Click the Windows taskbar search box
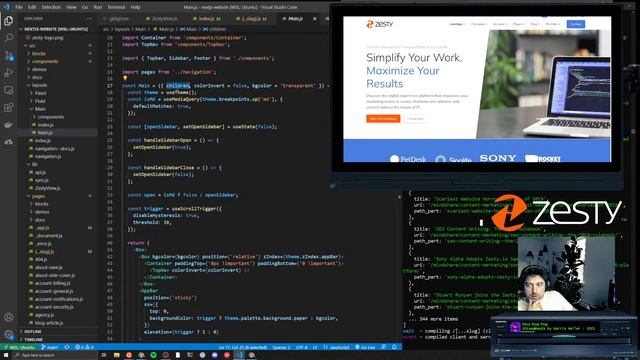This screenshot has width=640, height=360. point(55,356)
